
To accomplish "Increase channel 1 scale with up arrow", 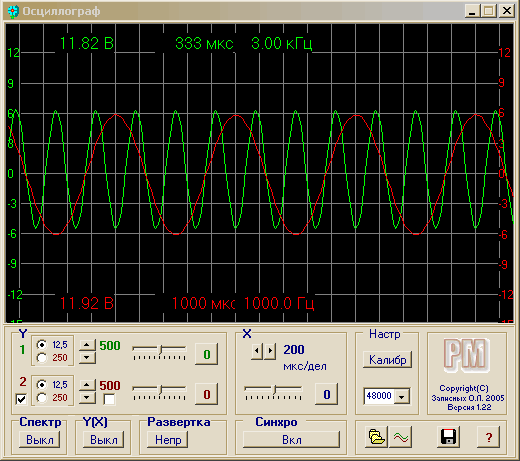I will (x=87, y=345).
